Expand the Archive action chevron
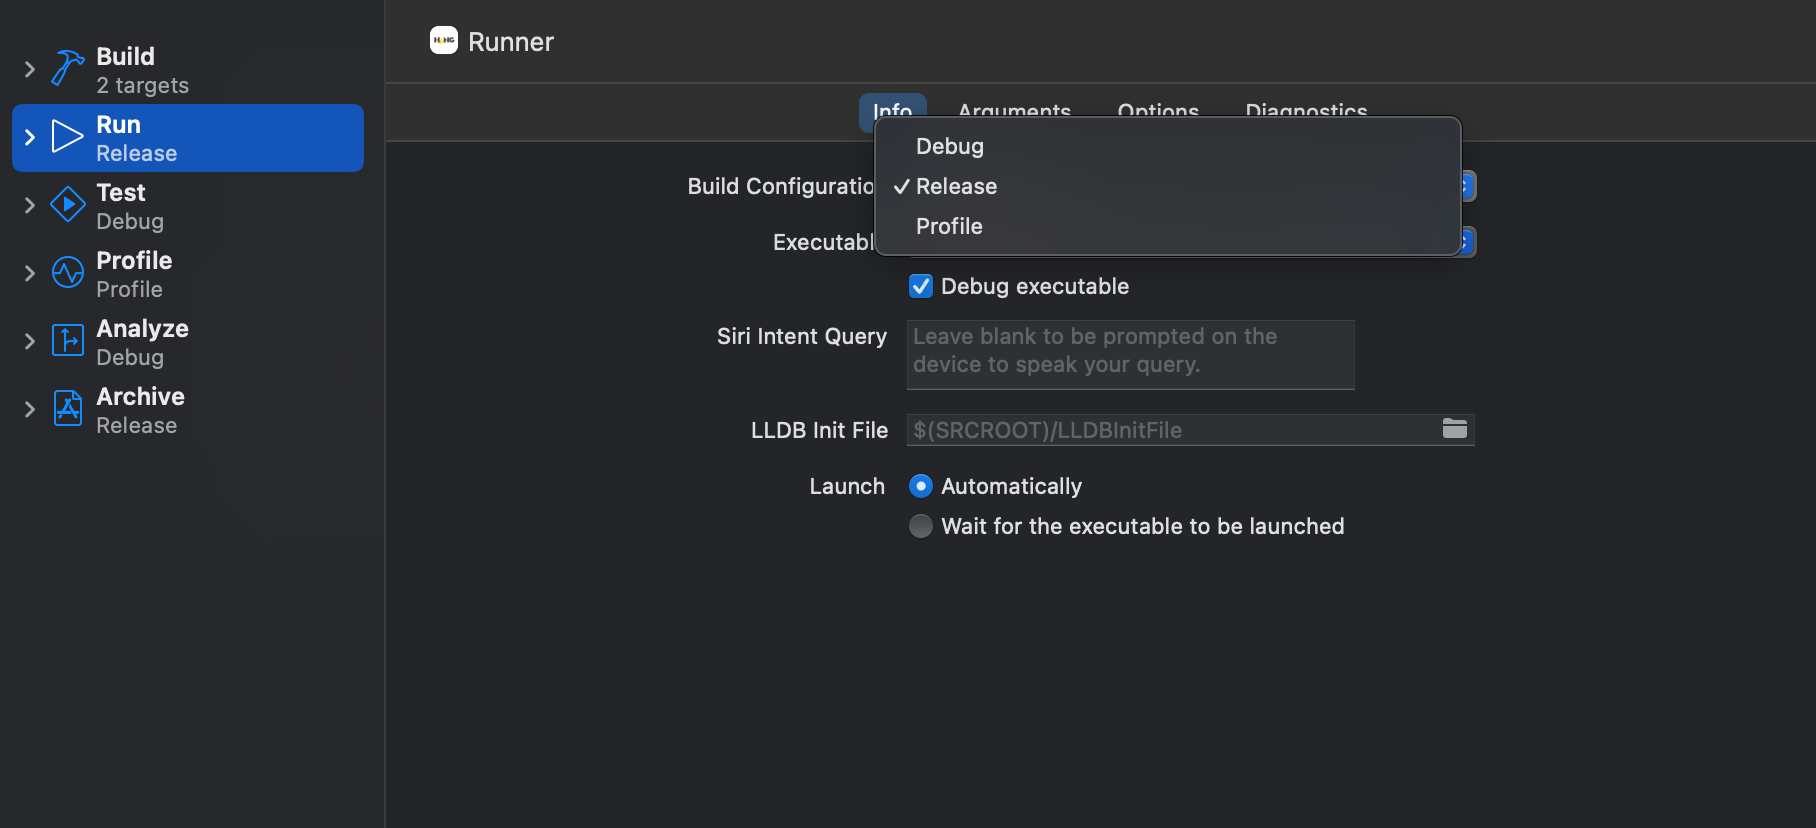This screenshot has width=1816, height=828. [x=30, y=409]
